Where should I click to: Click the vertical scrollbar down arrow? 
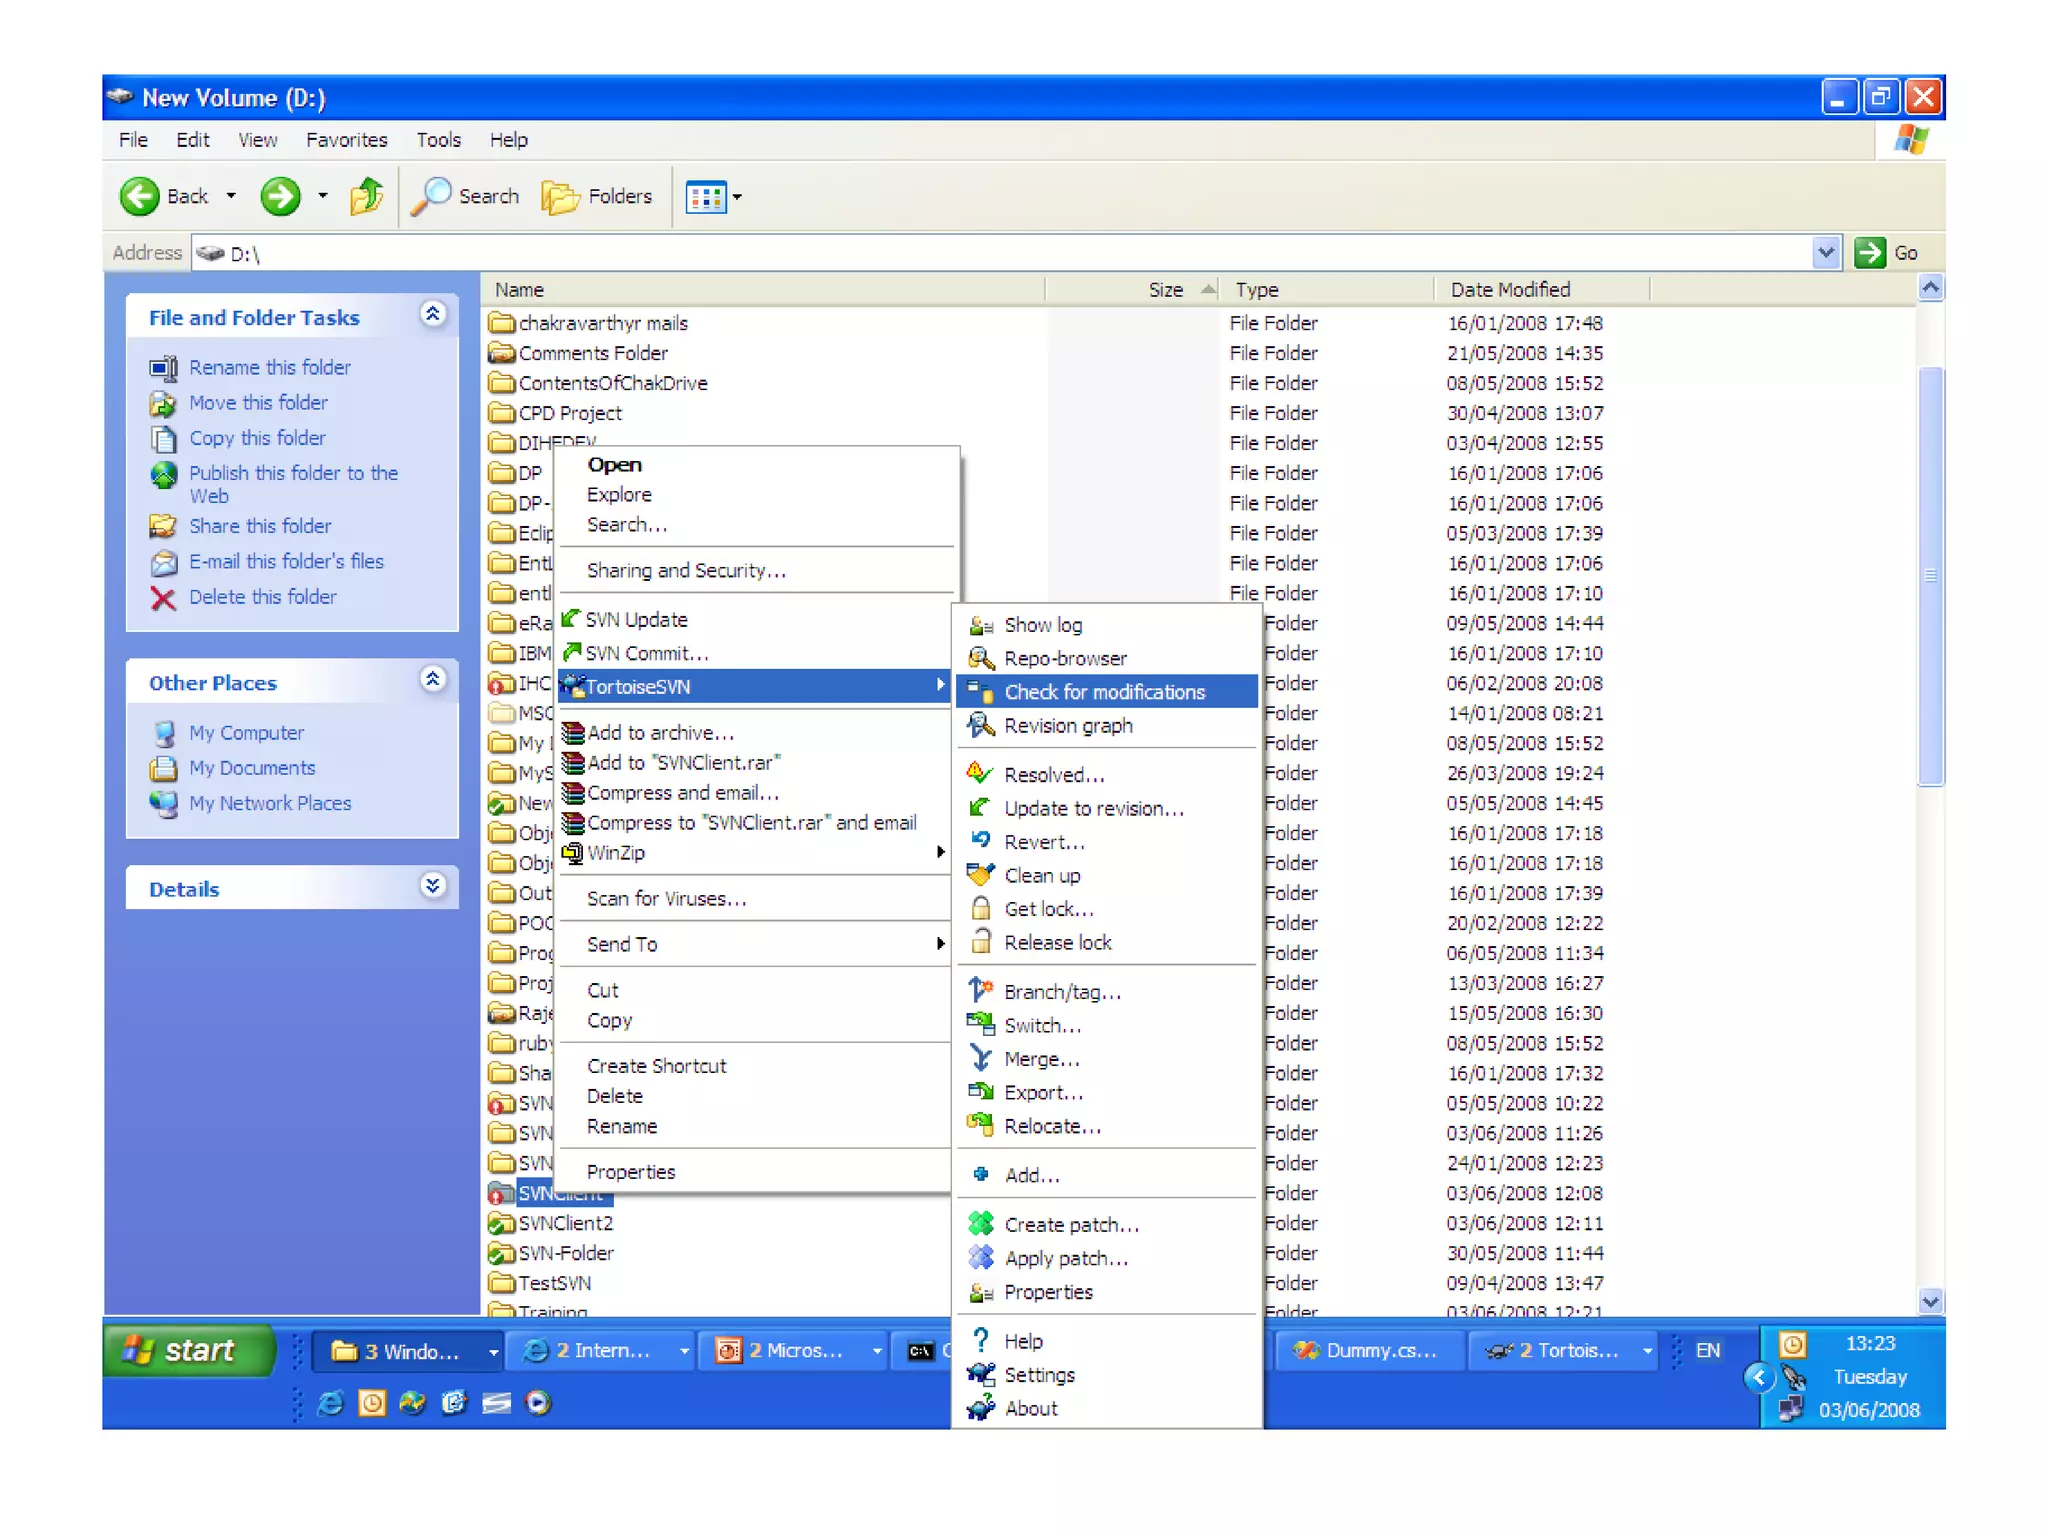pos(1930,1301)
